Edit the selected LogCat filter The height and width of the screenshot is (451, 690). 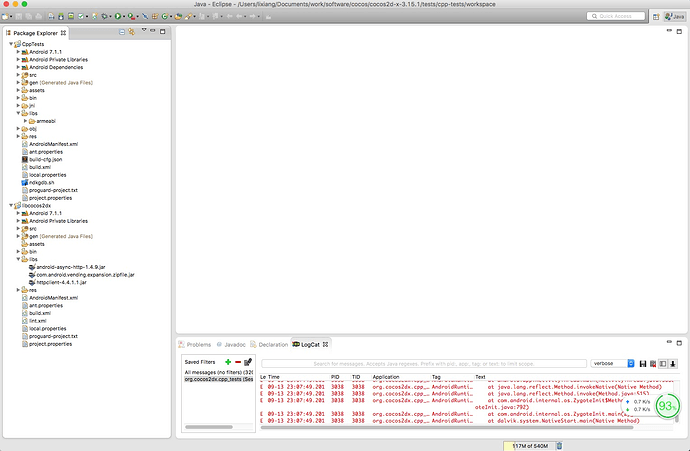[248, 362]
